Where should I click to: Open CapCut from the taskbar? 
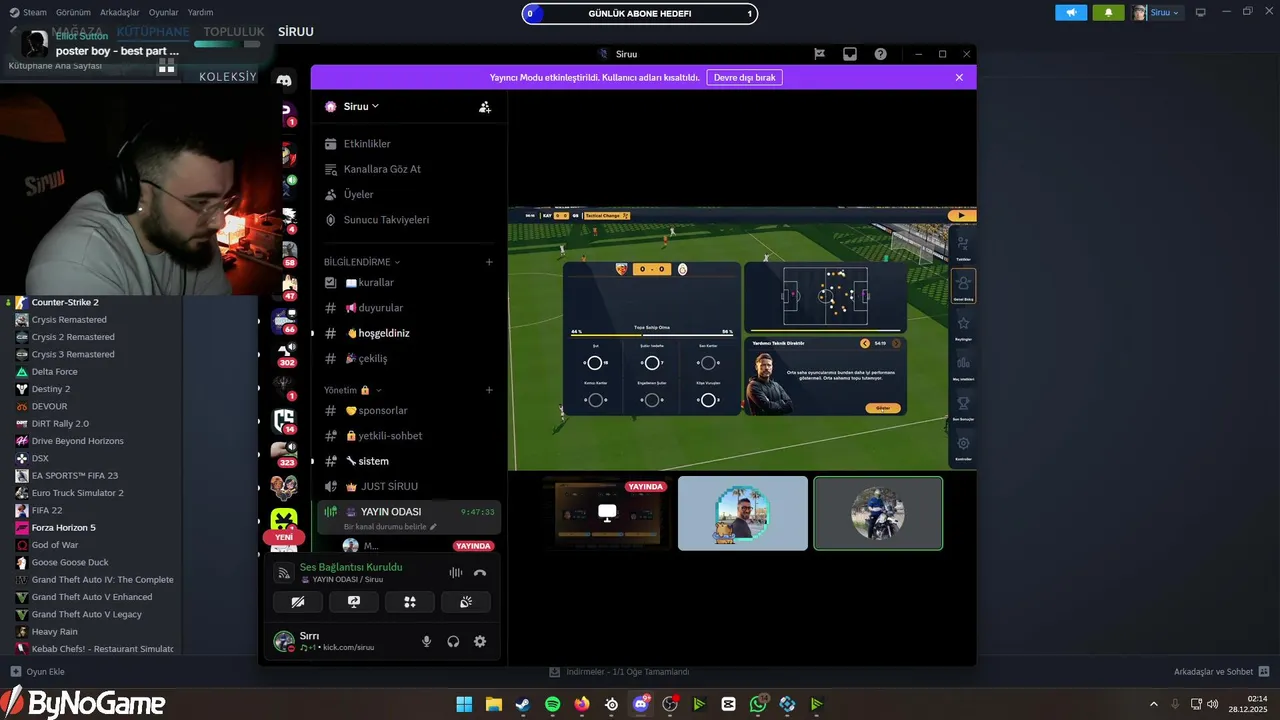click(729, 704)
